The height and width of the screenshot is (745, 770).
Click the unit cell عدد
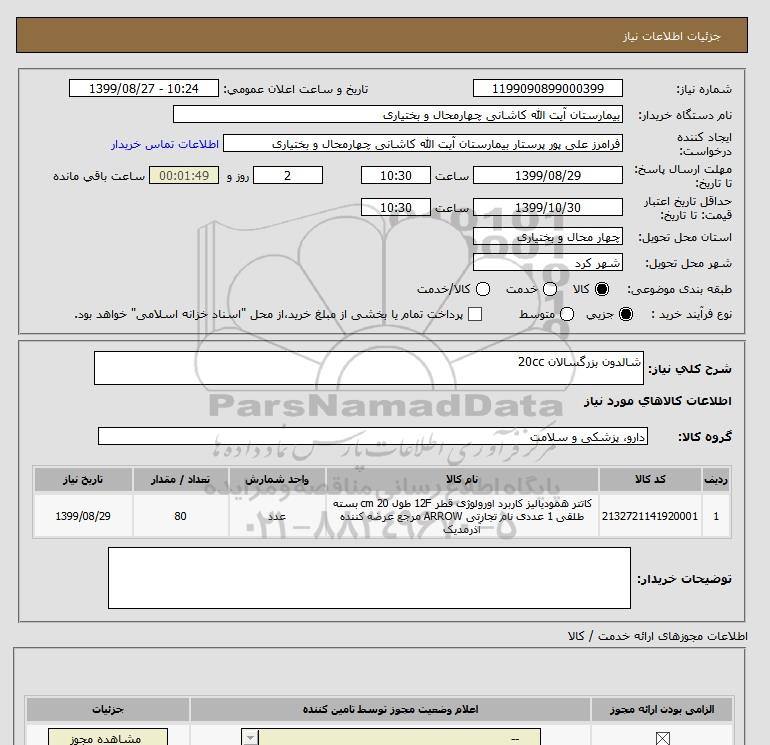[x=277, y=516]
